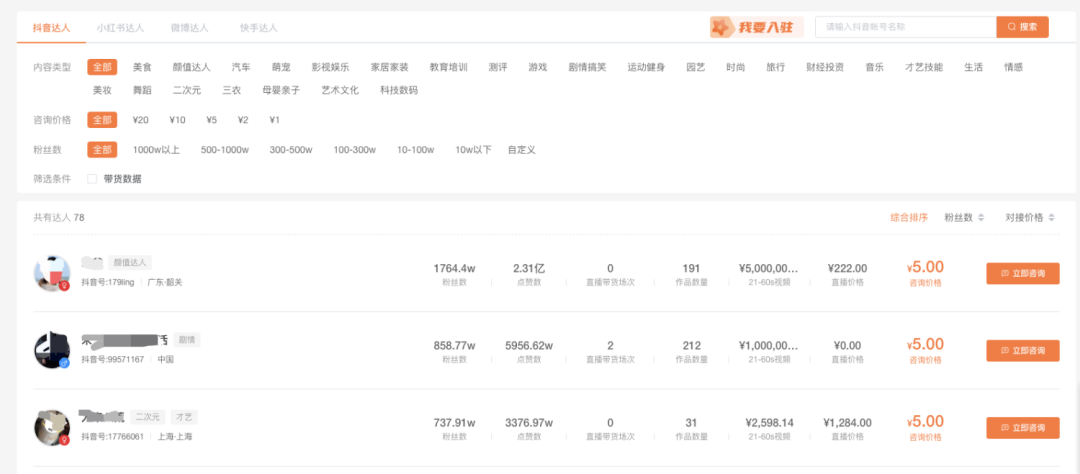Switch to the 小红书达人 tab

[x=121, y=28]
